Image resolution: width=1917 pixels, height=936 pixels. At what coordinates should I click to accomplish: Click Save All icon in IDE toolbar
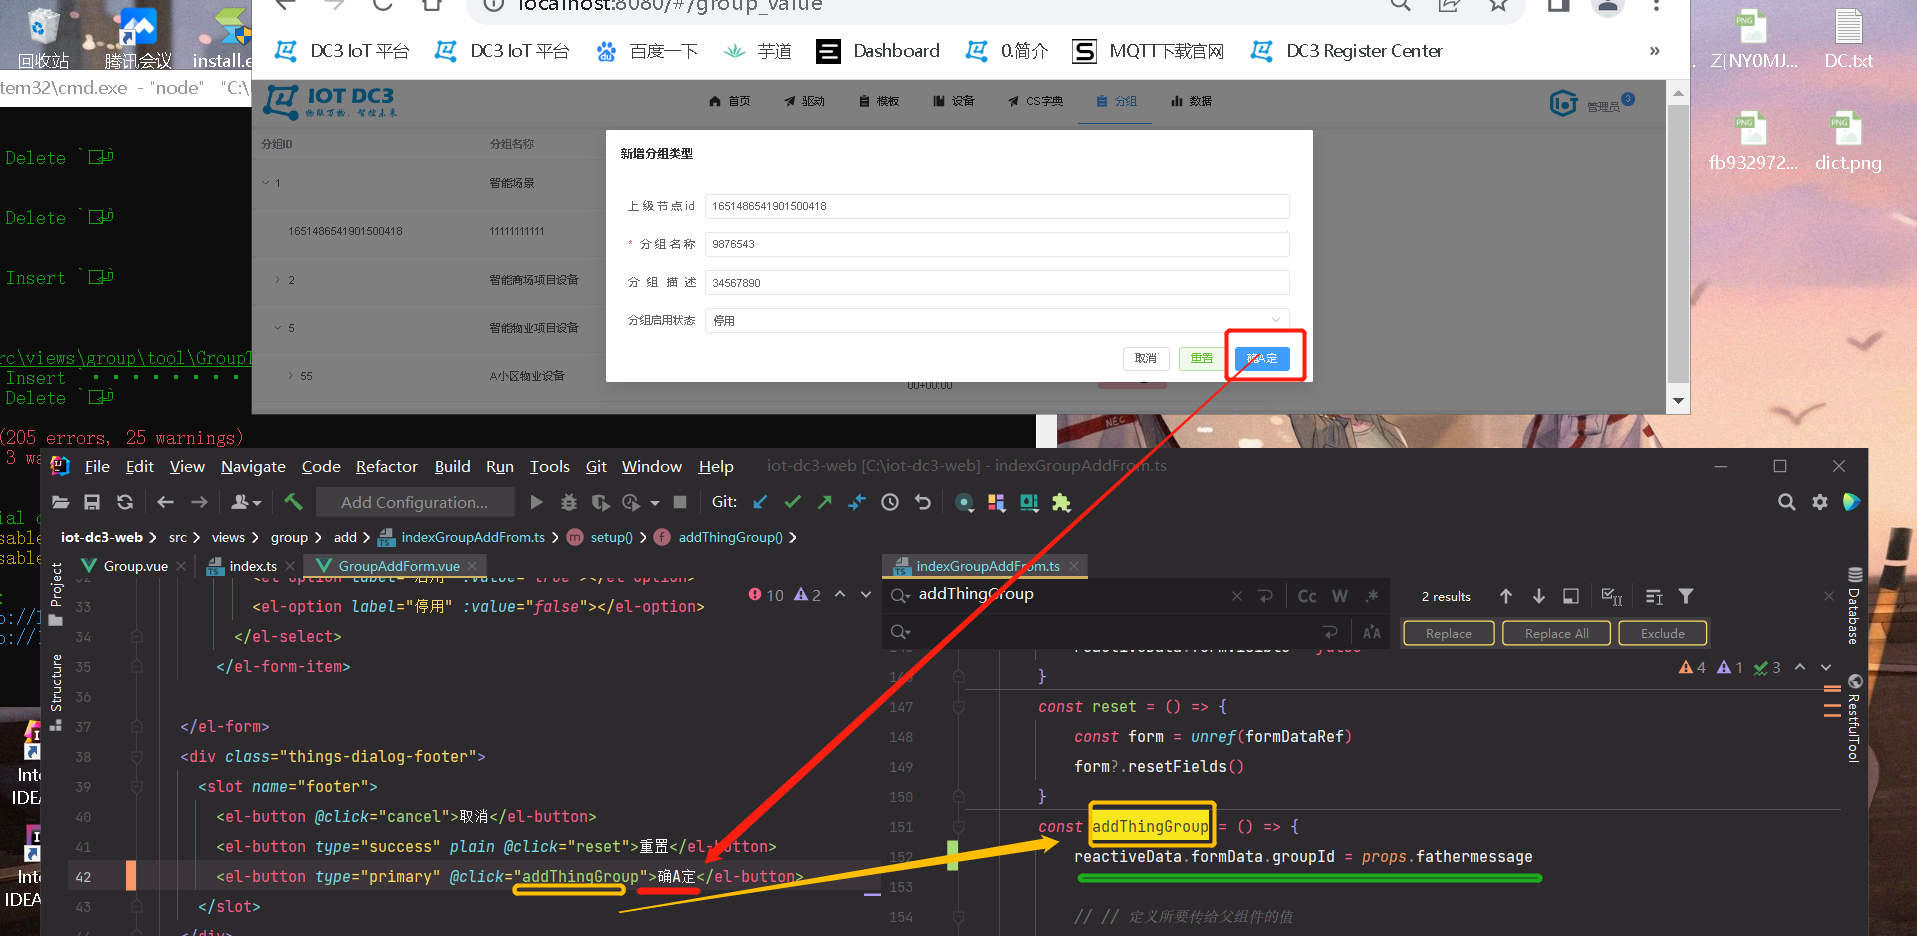[92, 502]
